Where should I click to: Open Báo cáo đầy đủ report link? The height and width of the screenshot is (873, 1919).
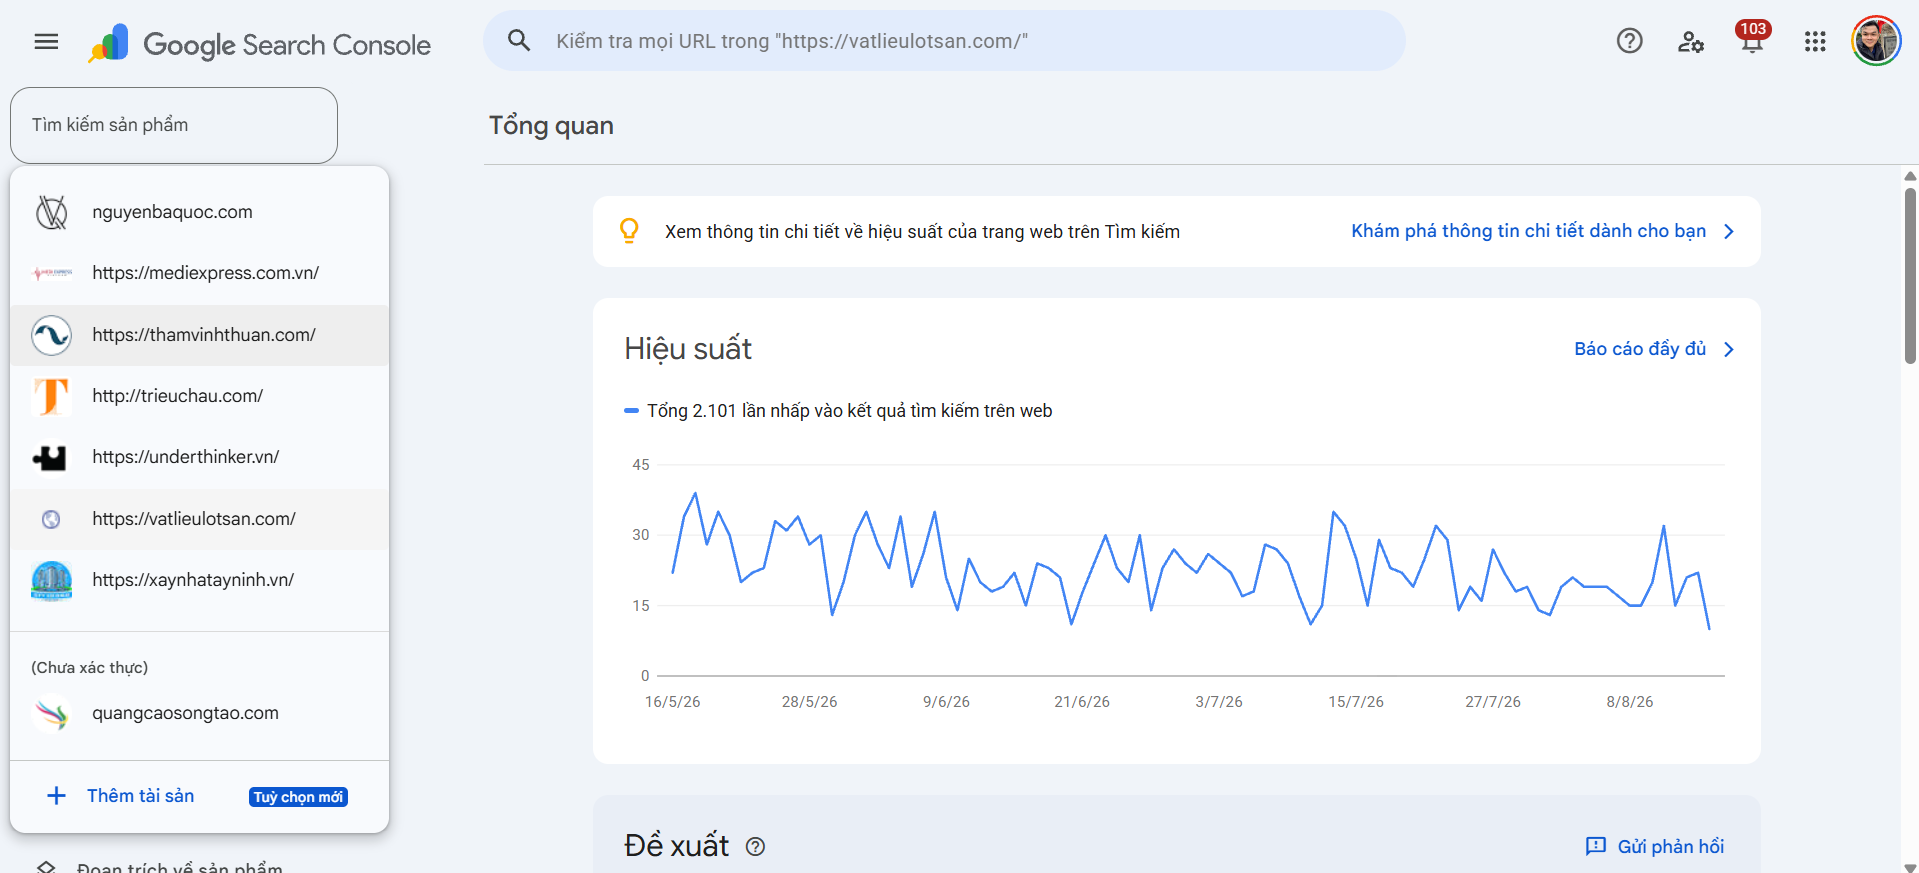[1640, 349]
